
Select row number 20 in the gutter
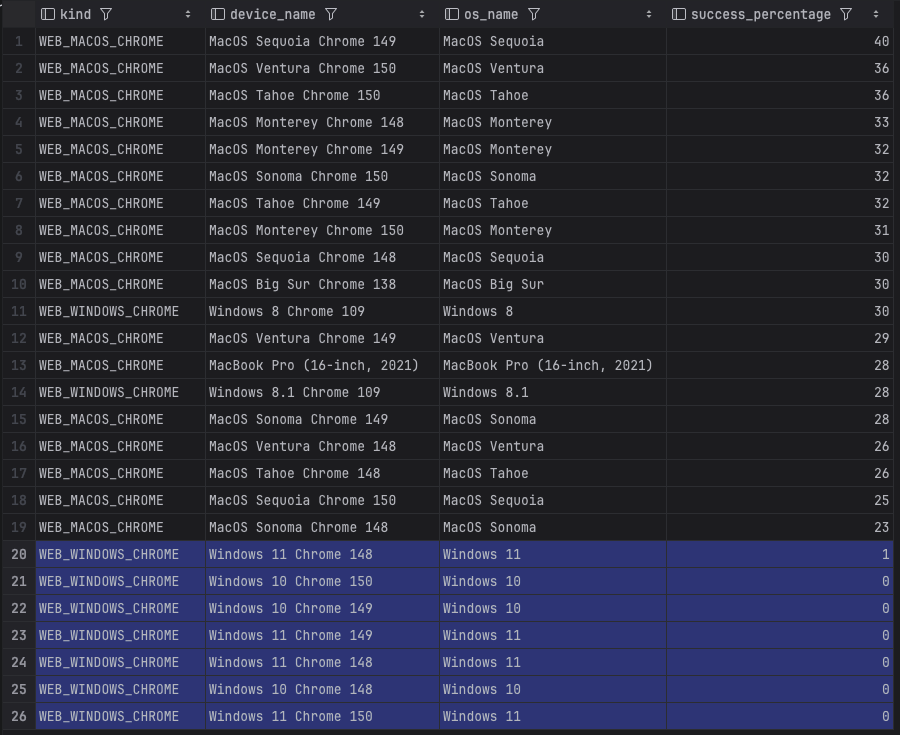tap(19, 554)
